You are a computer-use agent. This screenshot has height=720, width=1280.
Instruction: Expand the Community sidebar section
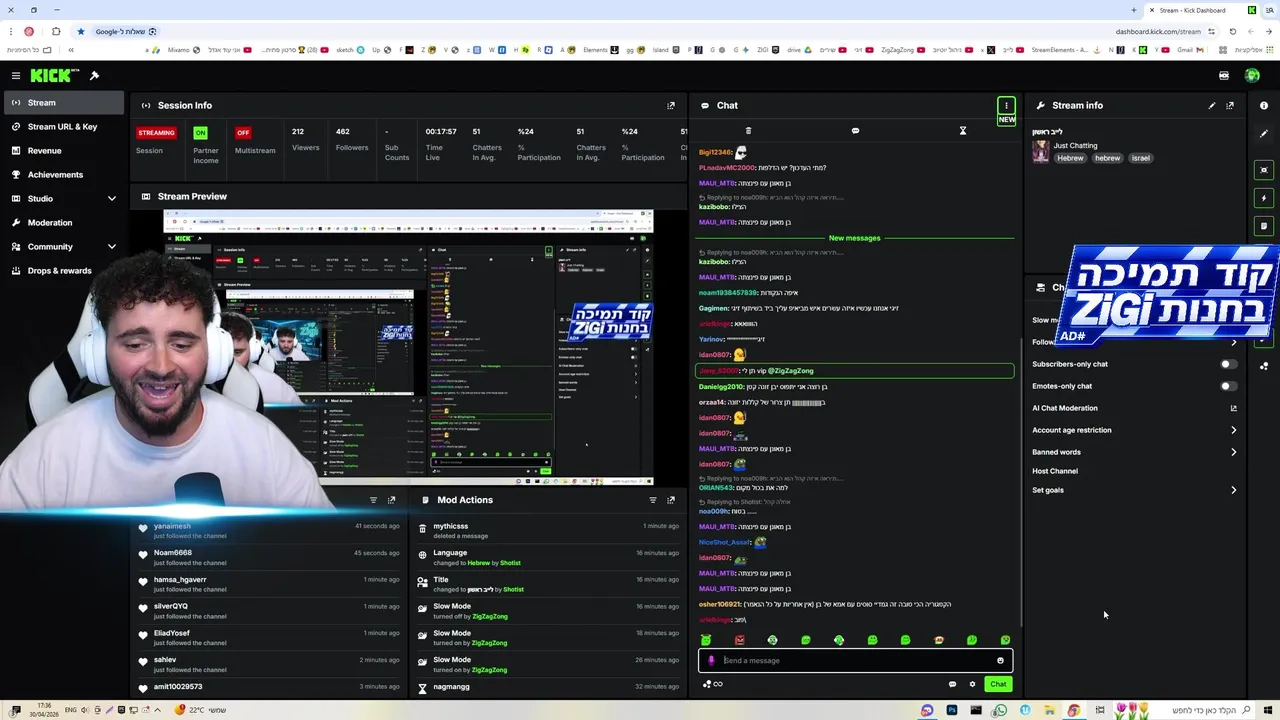pos(111,246)
